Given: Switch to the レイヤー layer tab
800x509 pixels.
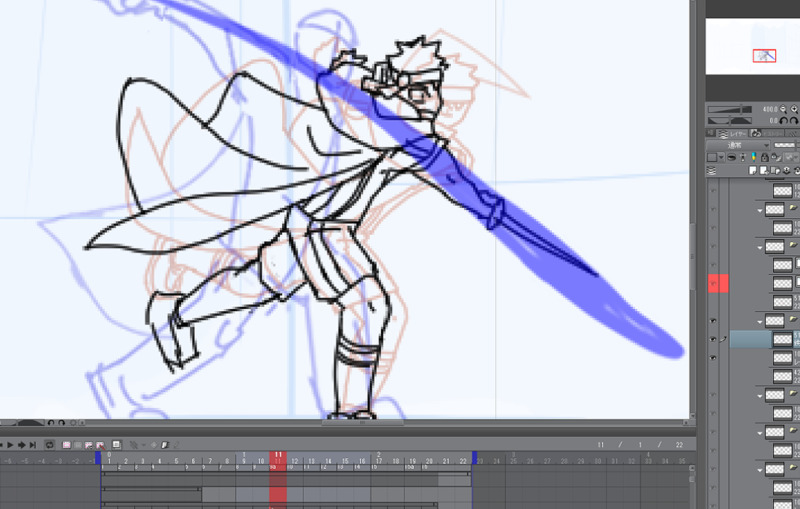Looking at the screenshot, I should (x=732, y=134).
